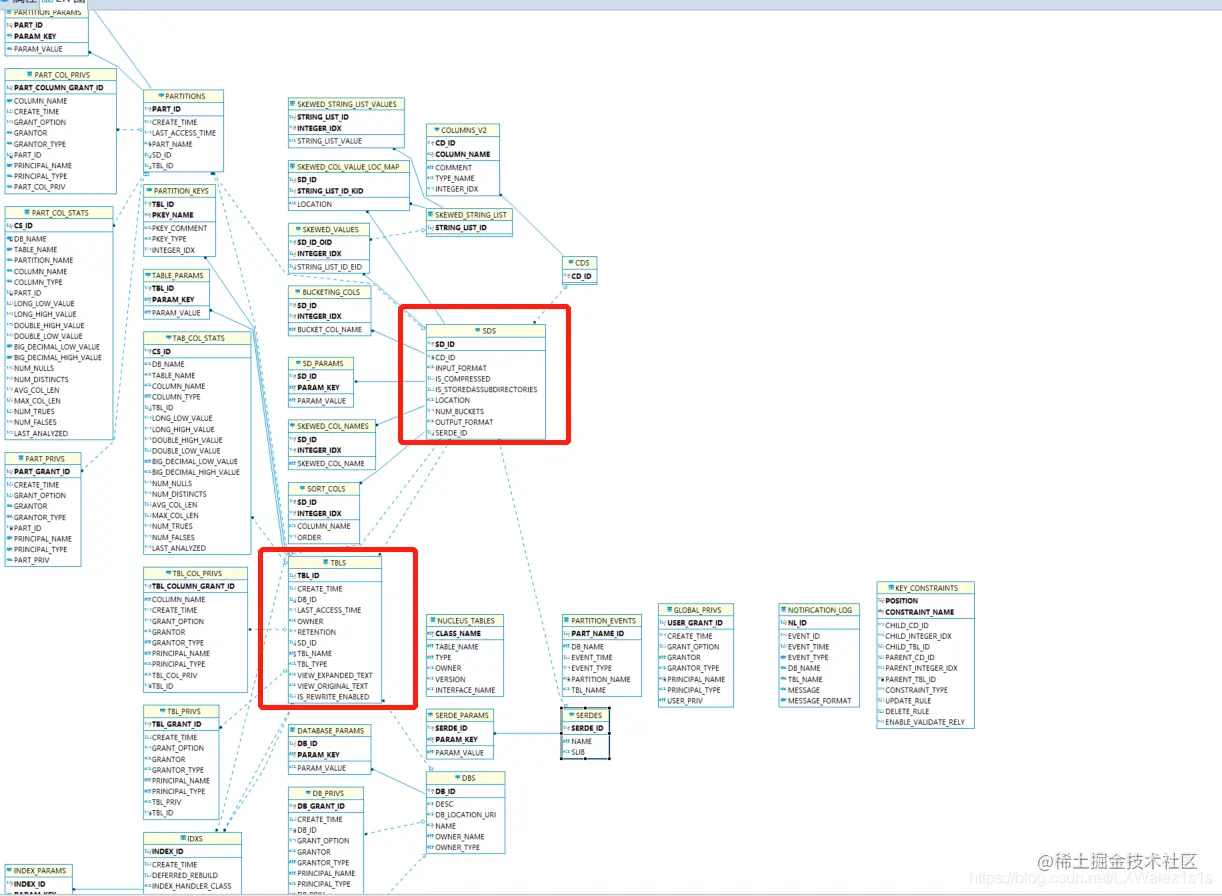Click LAST_ACCESS_TIME in PARTITIONS table
The width and height of the screenshot is (1222, 896).
tap(184, 133)
